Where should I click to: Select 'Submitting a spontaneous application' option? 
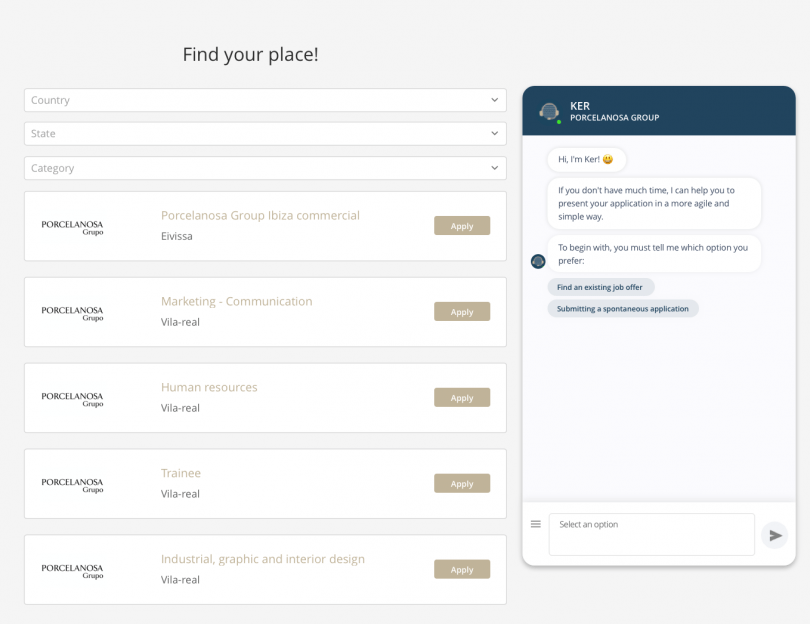click(623, 309)
